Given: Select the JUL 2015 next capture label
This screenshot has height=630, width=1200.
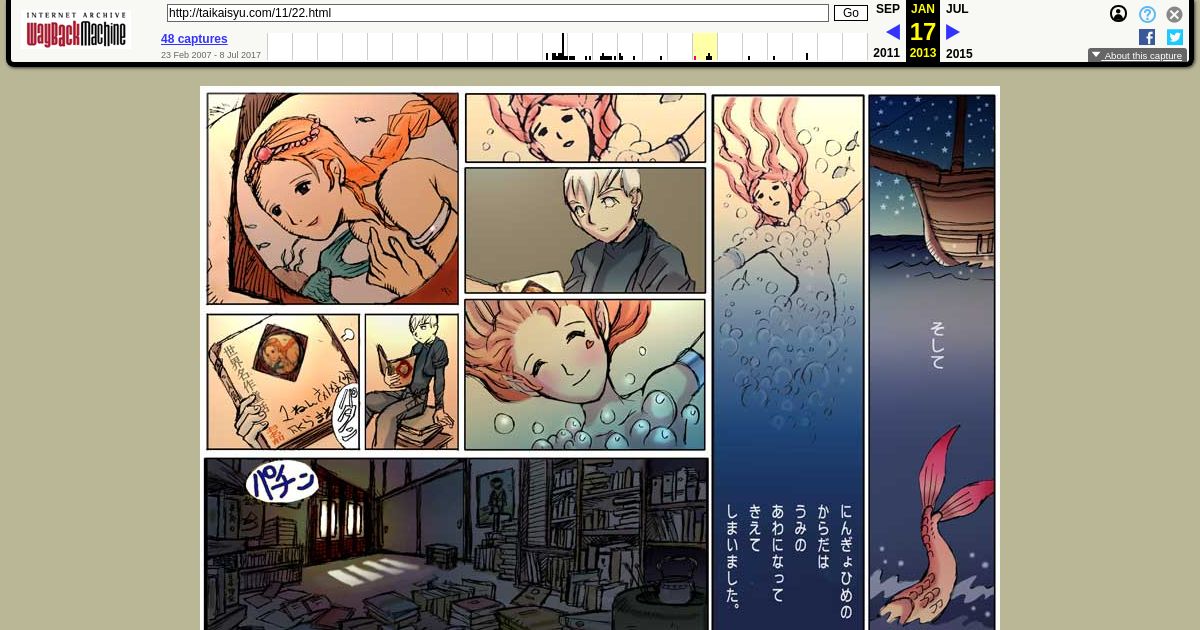Looking at the screenshot, I should (x=957, y=9).
